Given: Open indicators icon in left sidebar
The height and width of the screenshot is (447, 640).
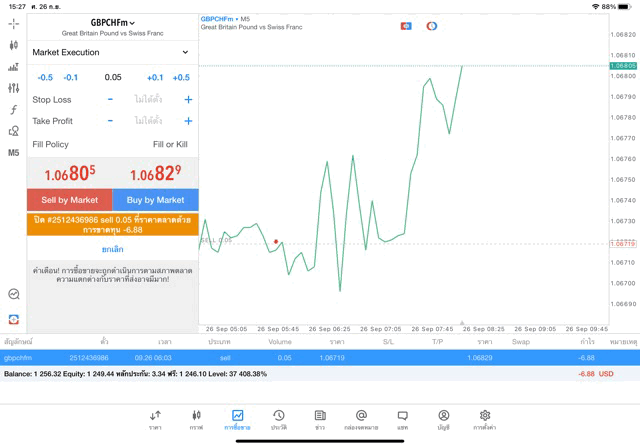Looking at the screenshot, I should pyautogui.click(x=13, y=88).
